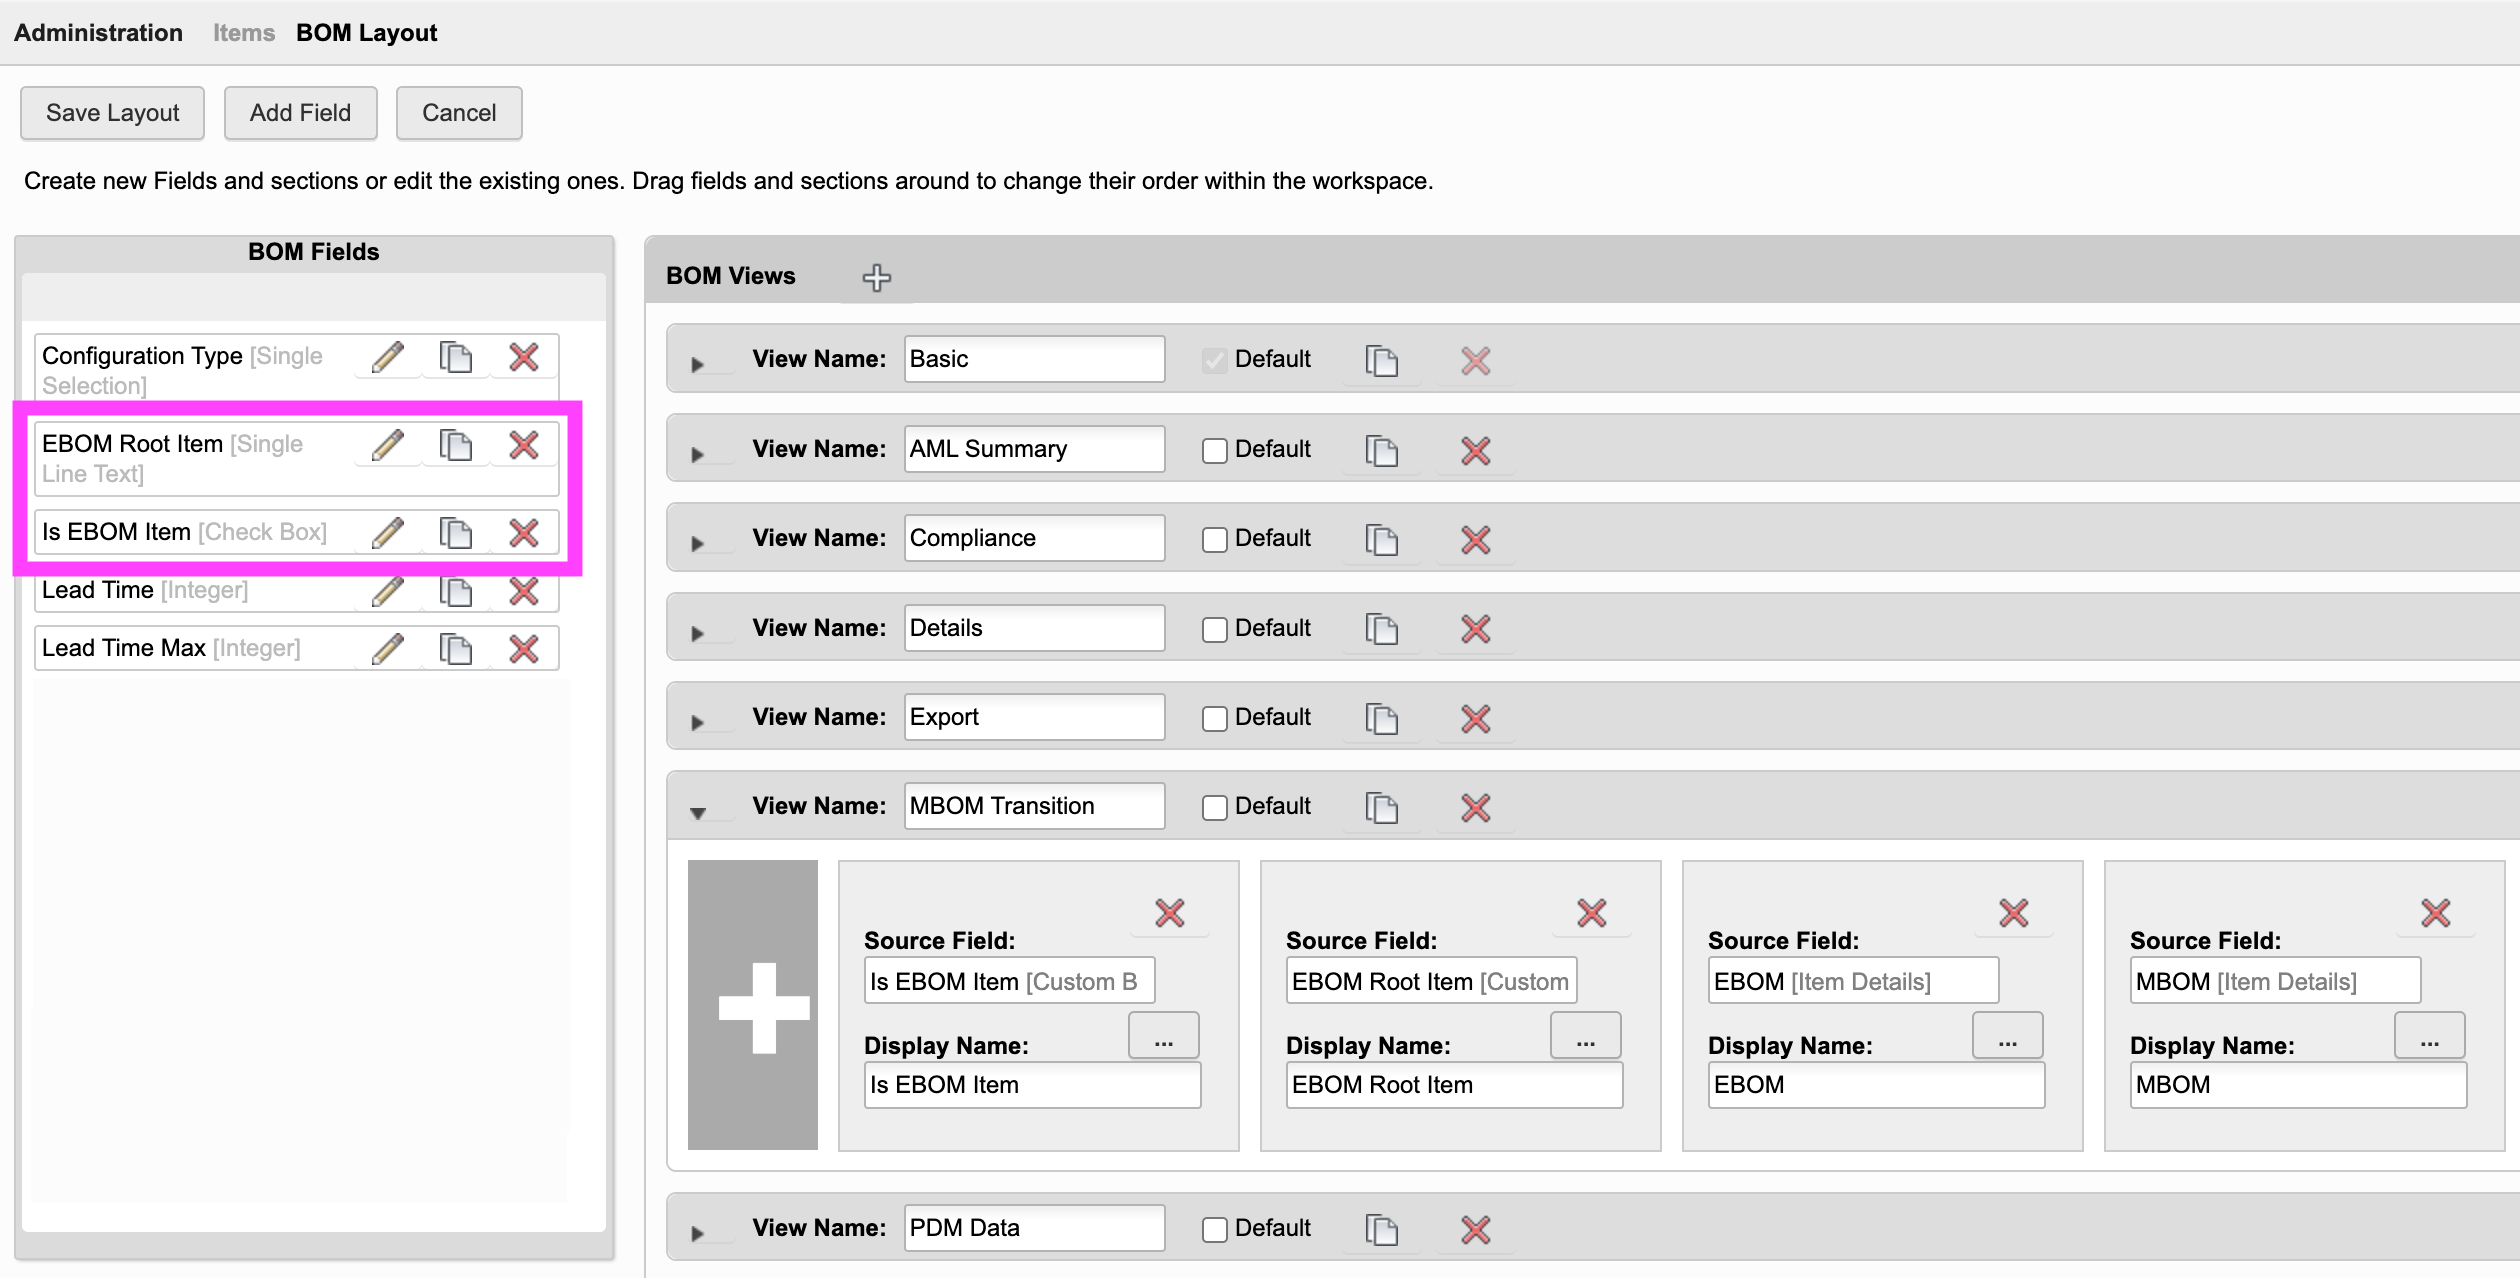
Task: Go to Items breadcrumb
Action: click(243, 33)
